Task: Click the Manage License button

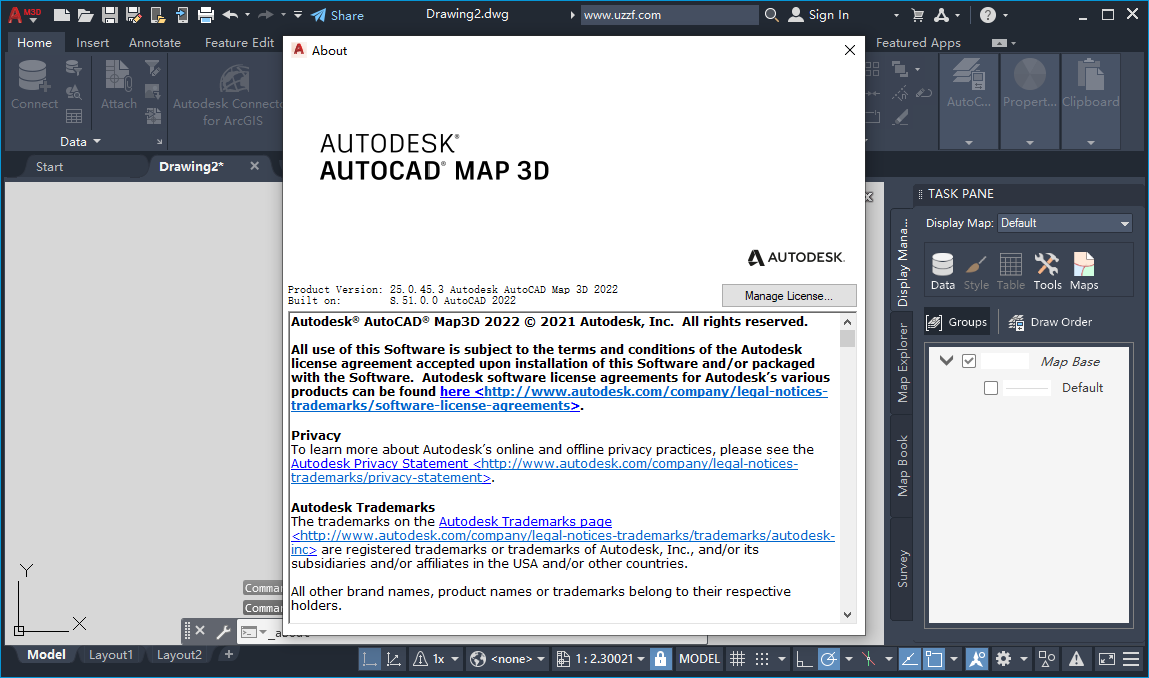Action: point(789,295)
